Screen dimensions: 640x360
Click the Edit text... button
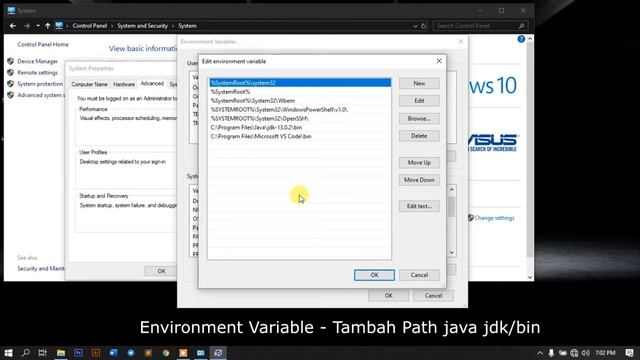click(x=419, y=206)
